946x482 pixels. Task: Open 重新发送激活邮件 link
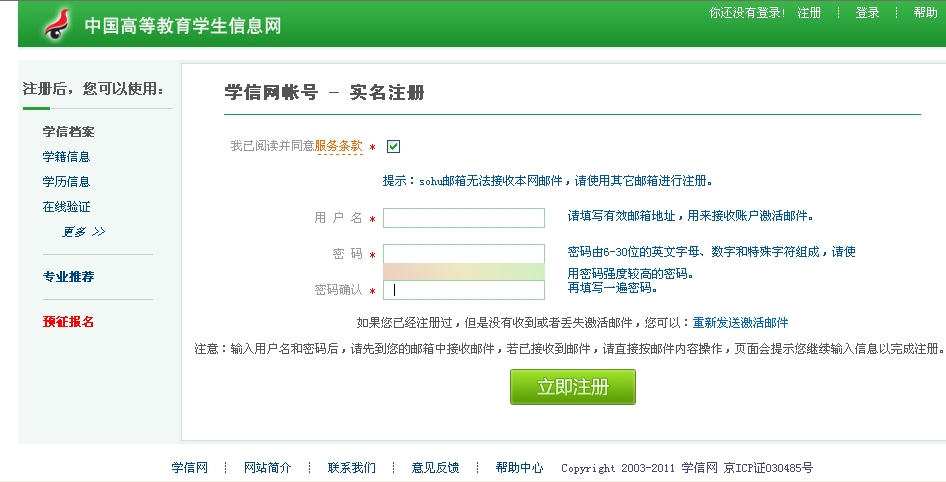[x=740, y=323]
